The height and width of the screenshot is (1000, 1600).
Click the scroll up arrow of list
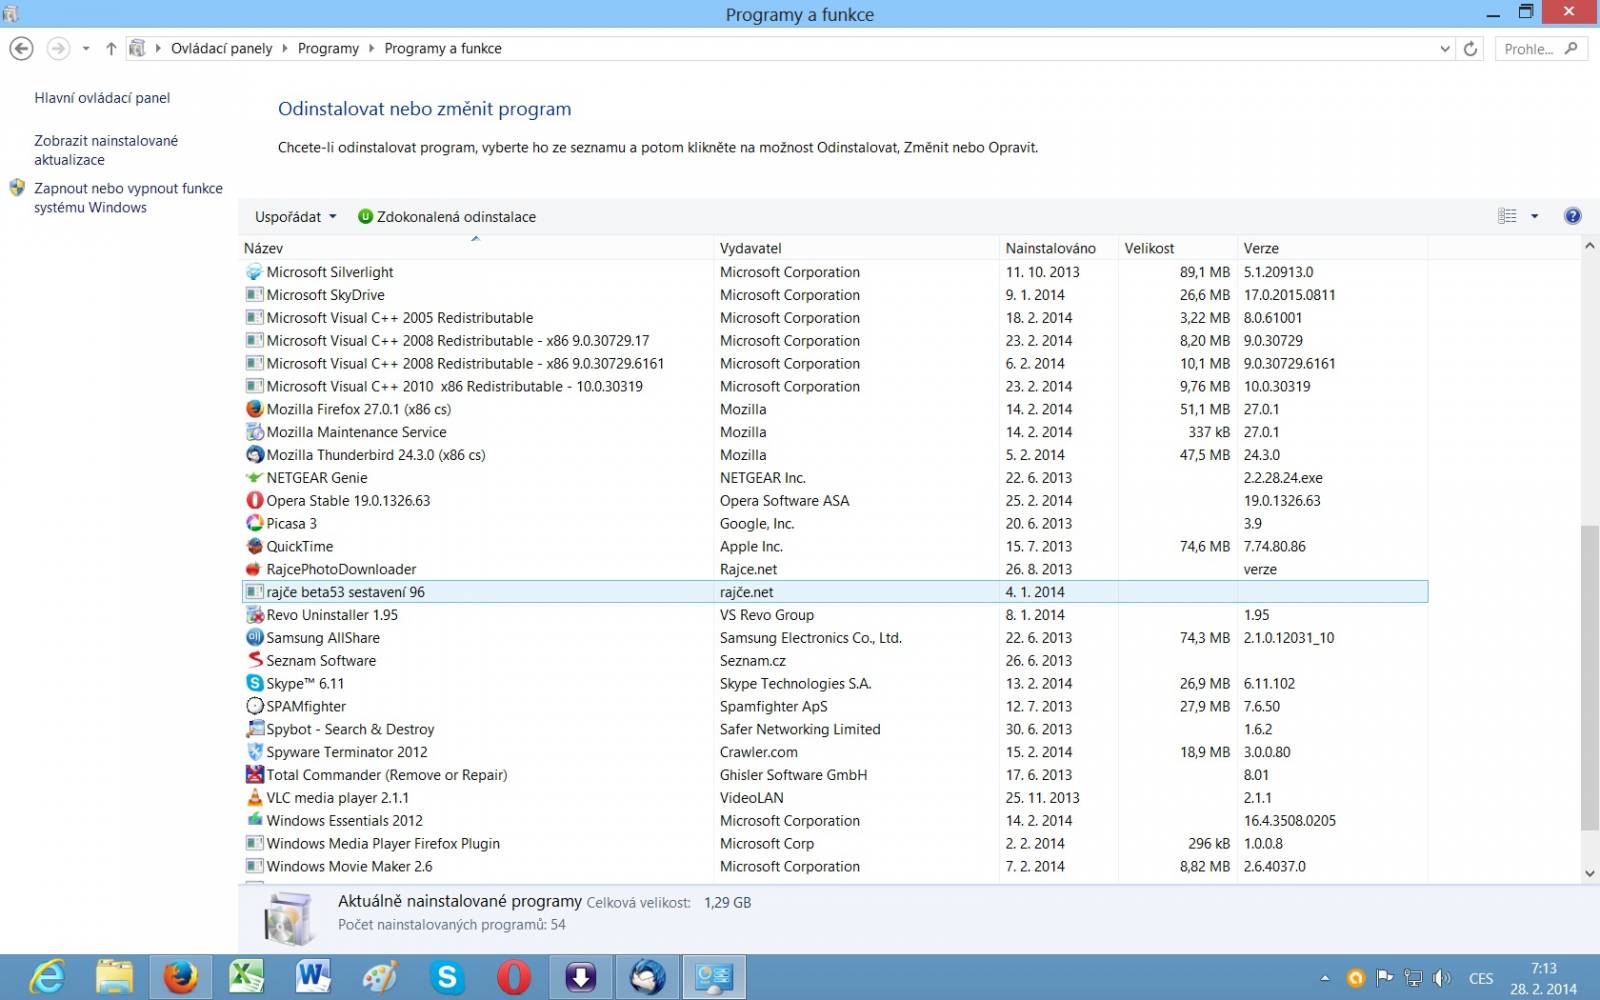(1589, 246)
